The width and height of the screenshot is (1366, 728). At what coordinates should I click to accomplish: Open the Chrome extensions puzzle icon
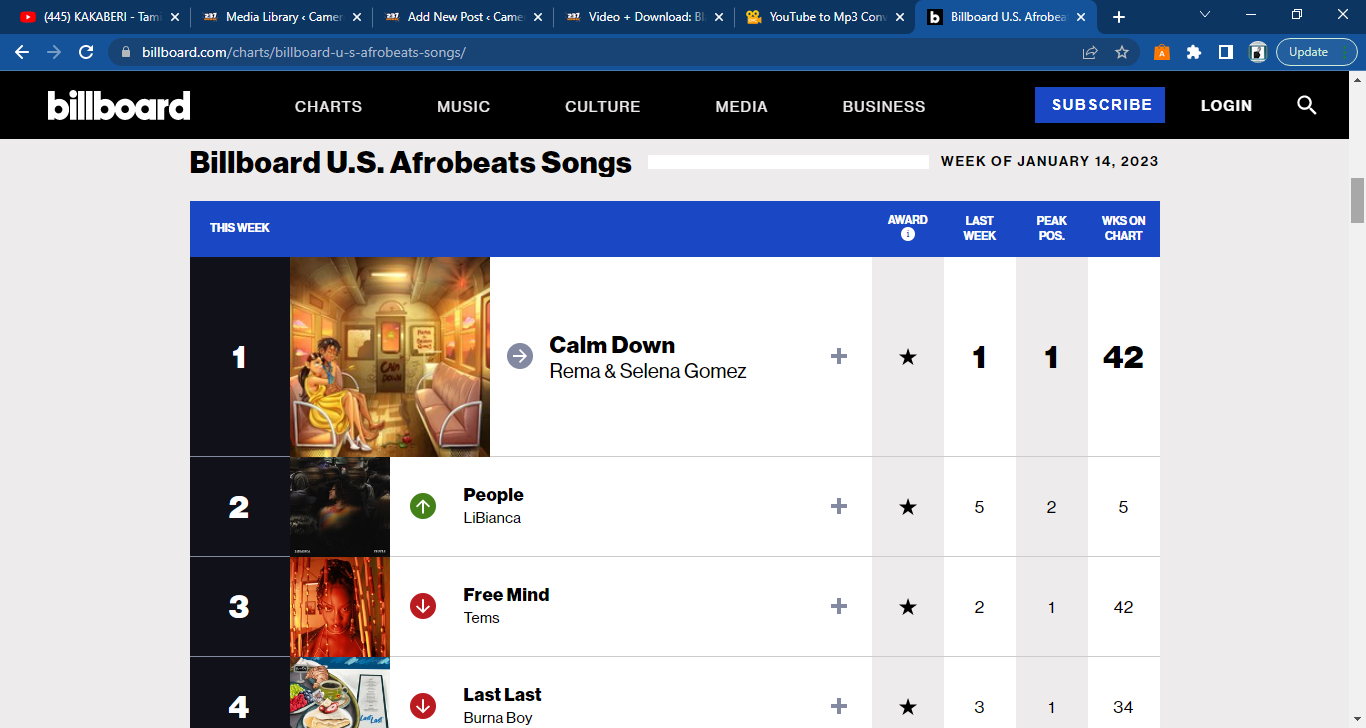pos(1194,52)
